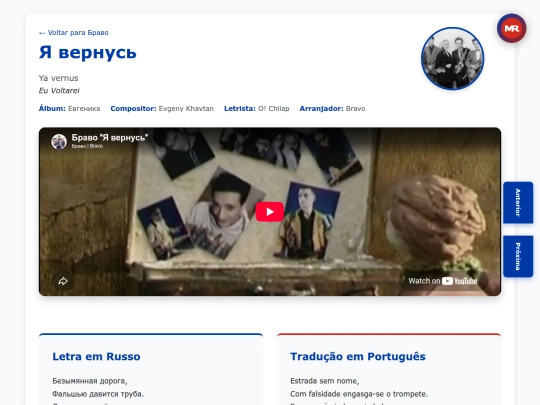540x405 pixels.
Task: Click the line 'Com falsidade engasga-se o trompete.'
Action: [359, 394]
